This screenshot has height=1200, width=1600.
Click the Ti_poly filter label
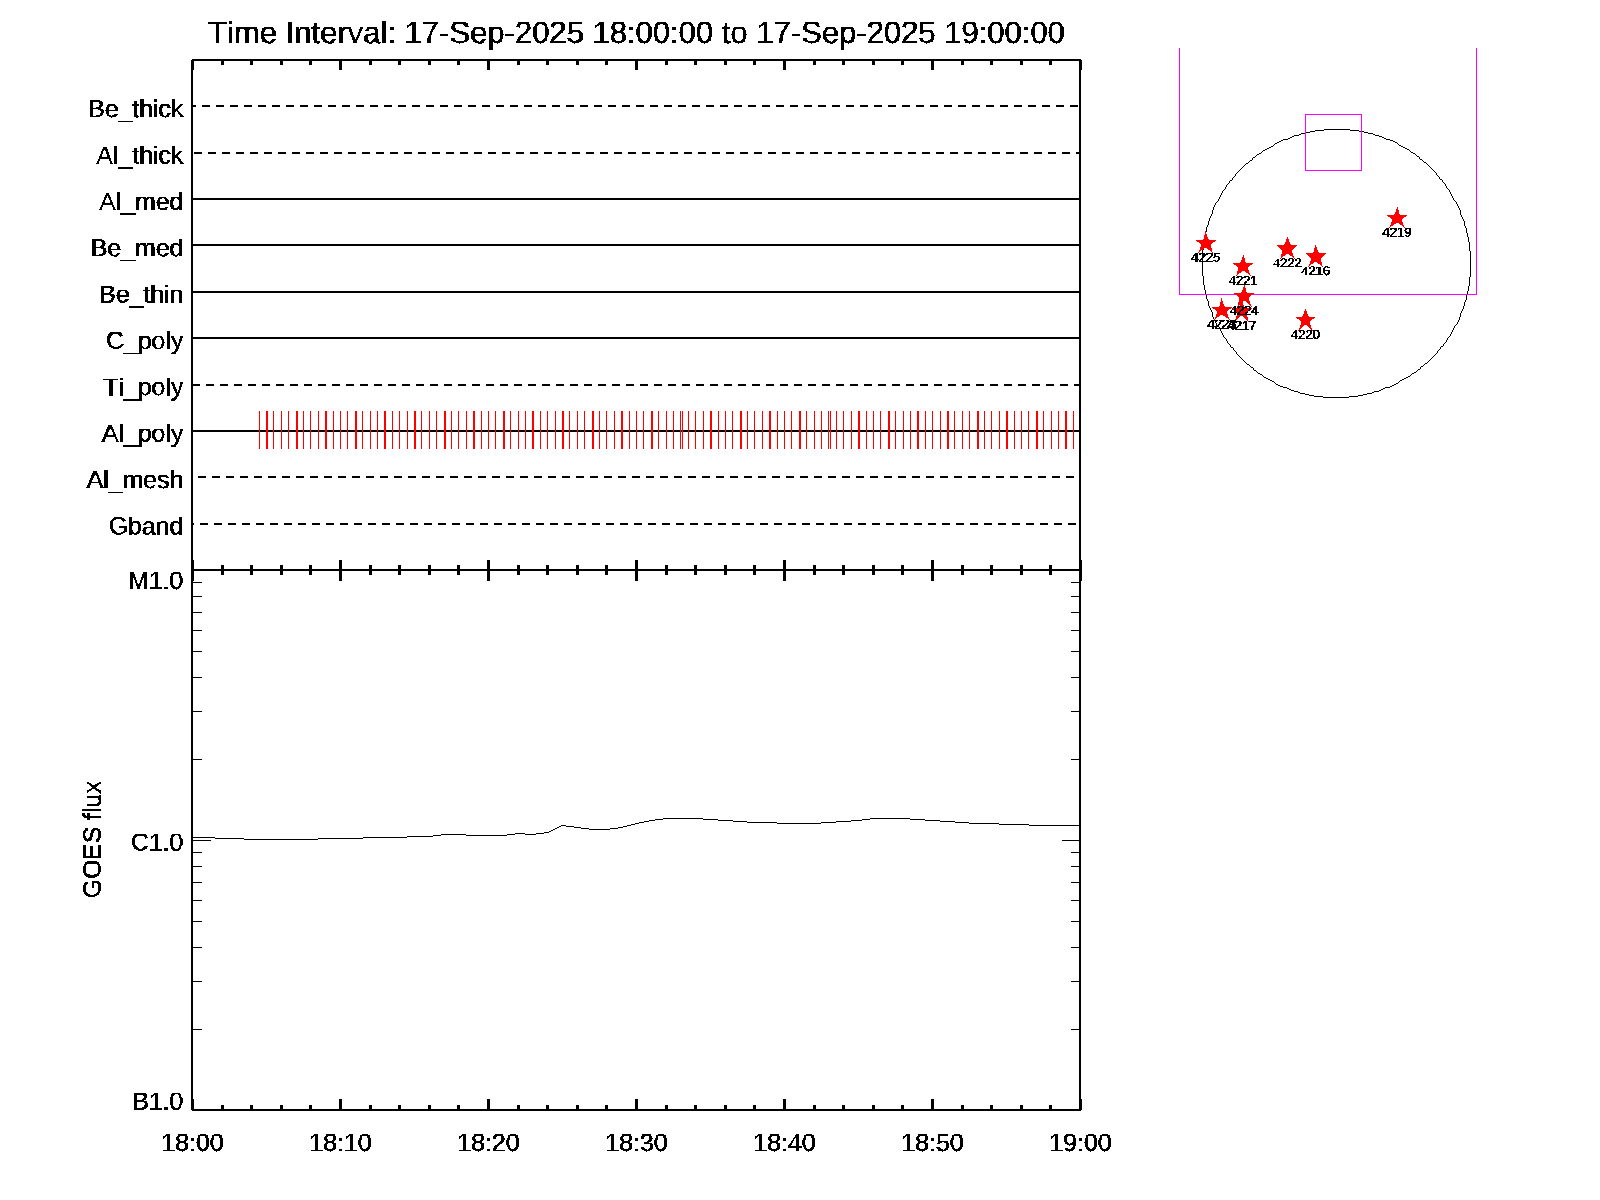tap(143, 388)
